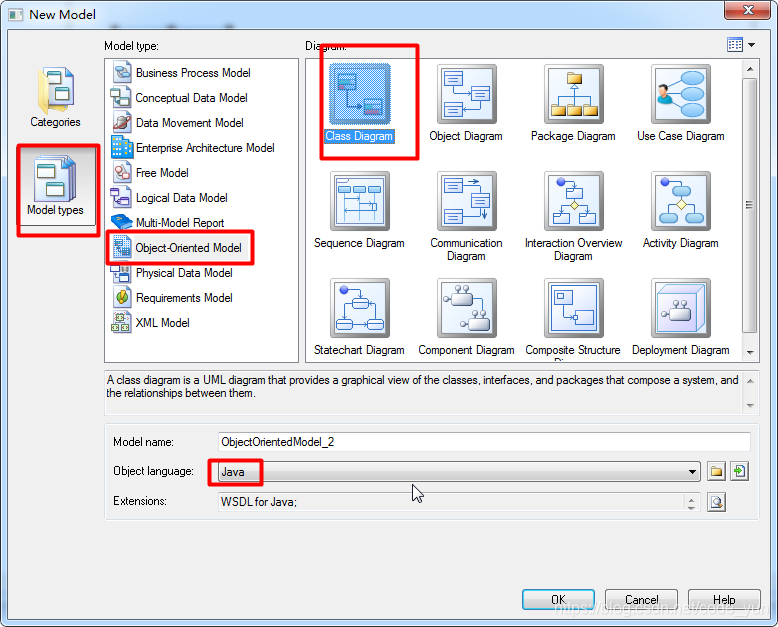Choose the Package Diagram icon
Screen dimensions: 778x627
574,94
